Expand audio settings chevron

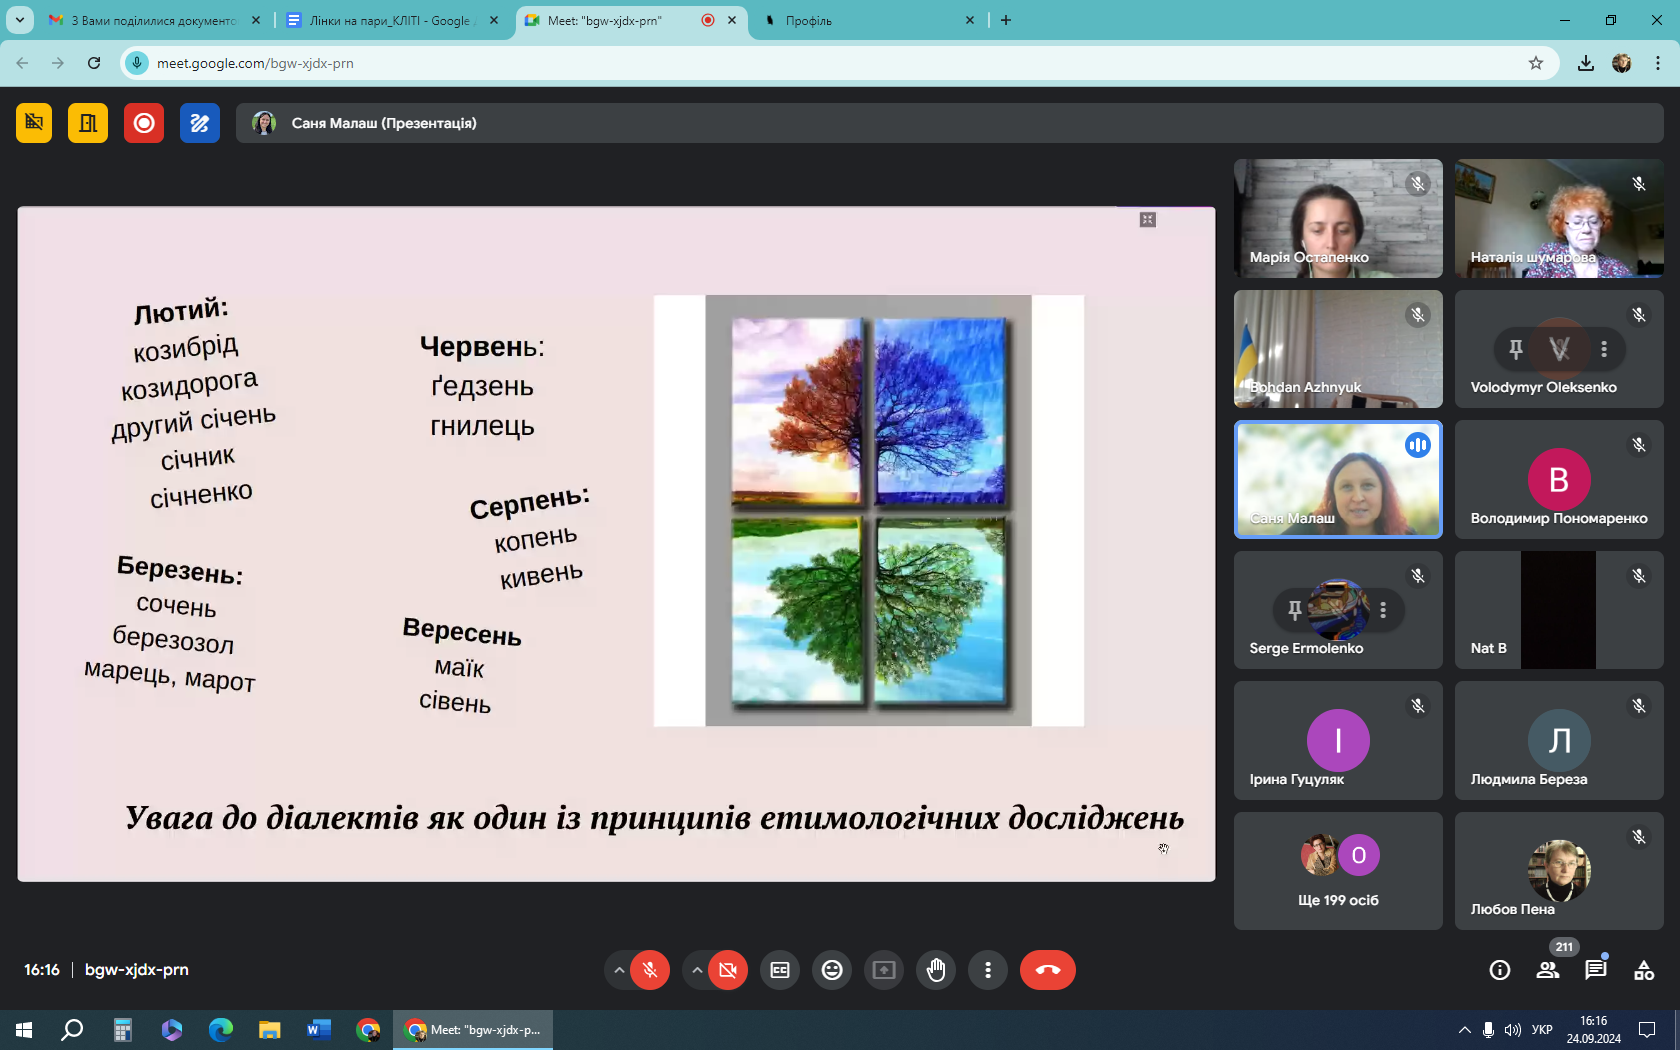(x=619, y=970)
